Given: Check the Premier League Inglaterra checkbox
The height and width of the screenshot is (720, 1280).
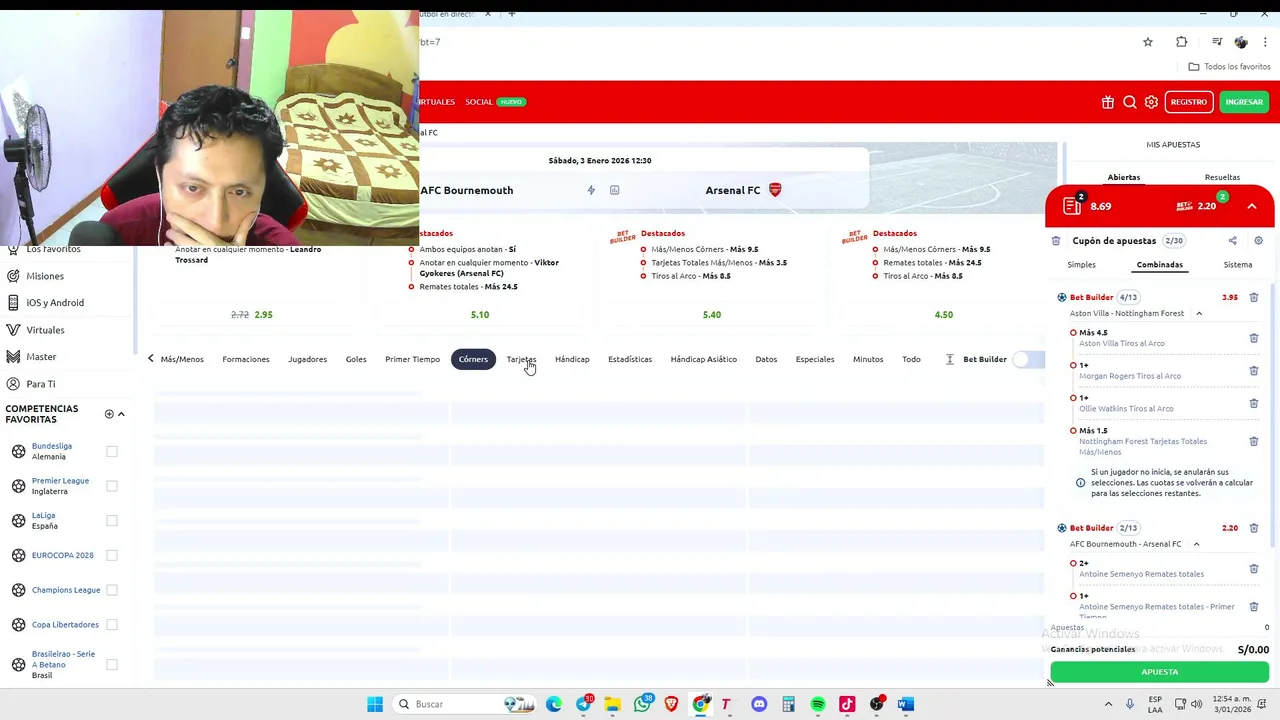Looking at the screenshot, I should point(112,486).
